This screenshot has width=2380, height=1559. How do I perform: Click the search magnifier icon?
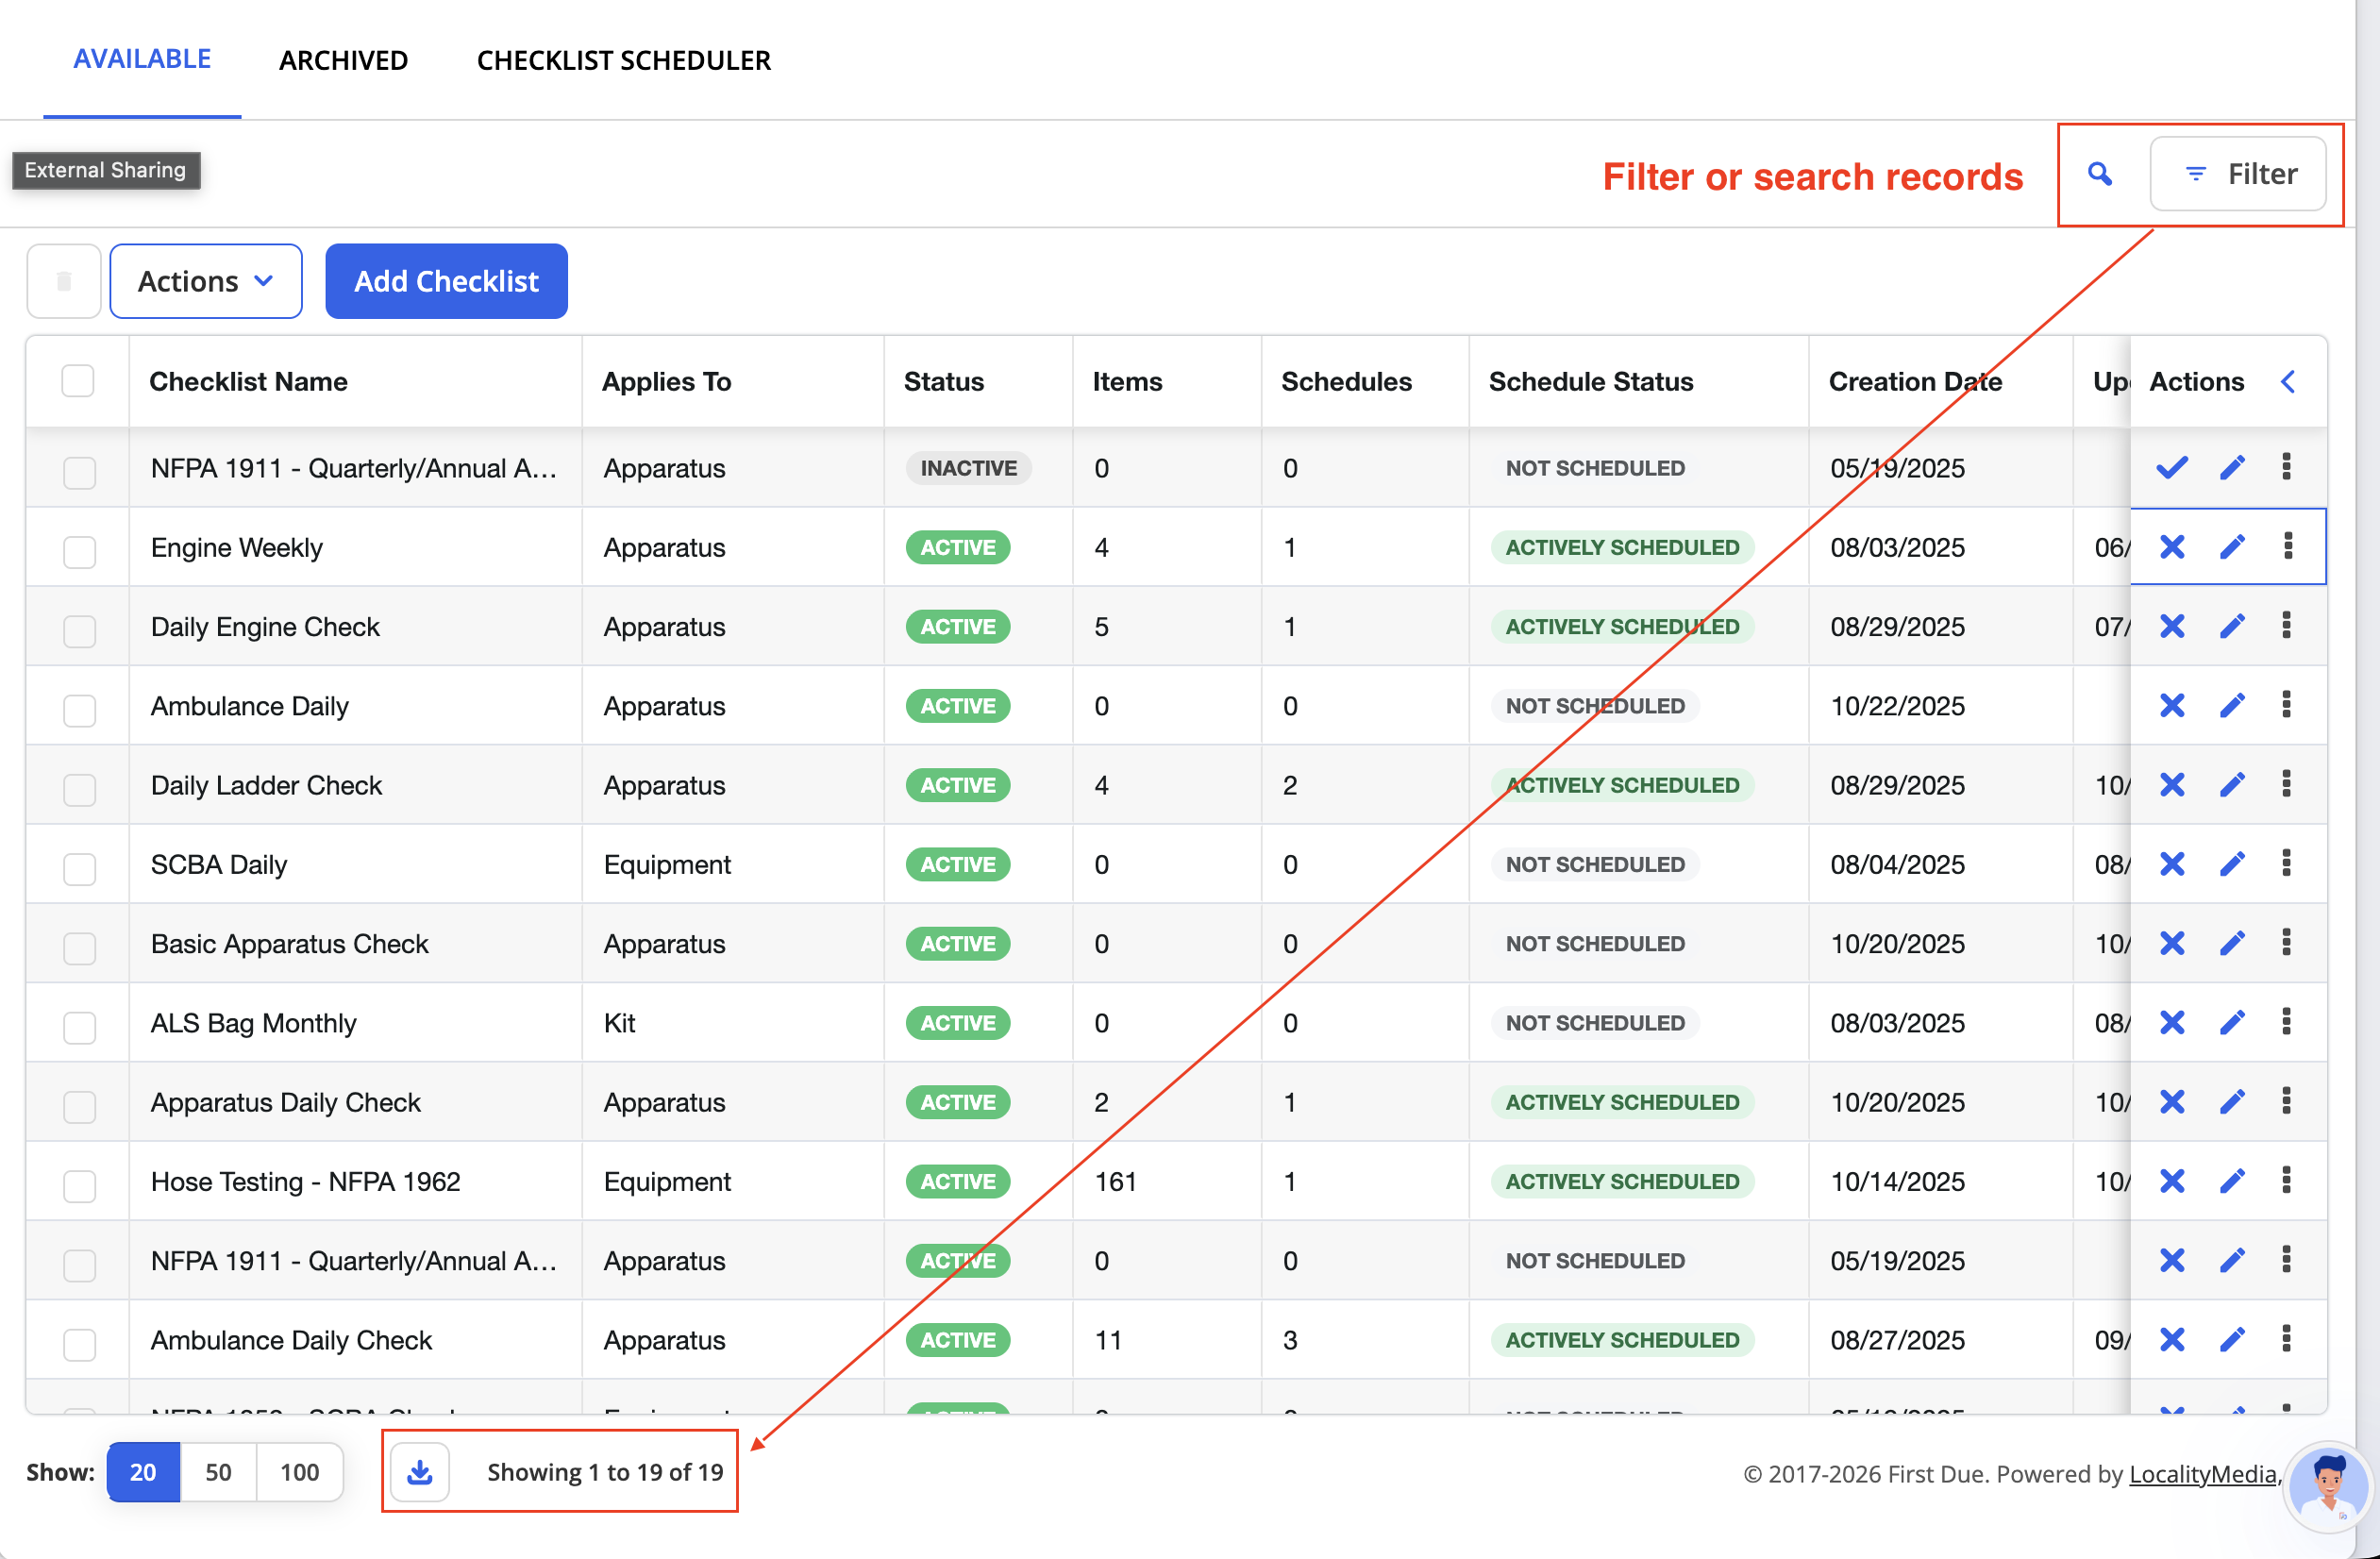point(2100,174)
